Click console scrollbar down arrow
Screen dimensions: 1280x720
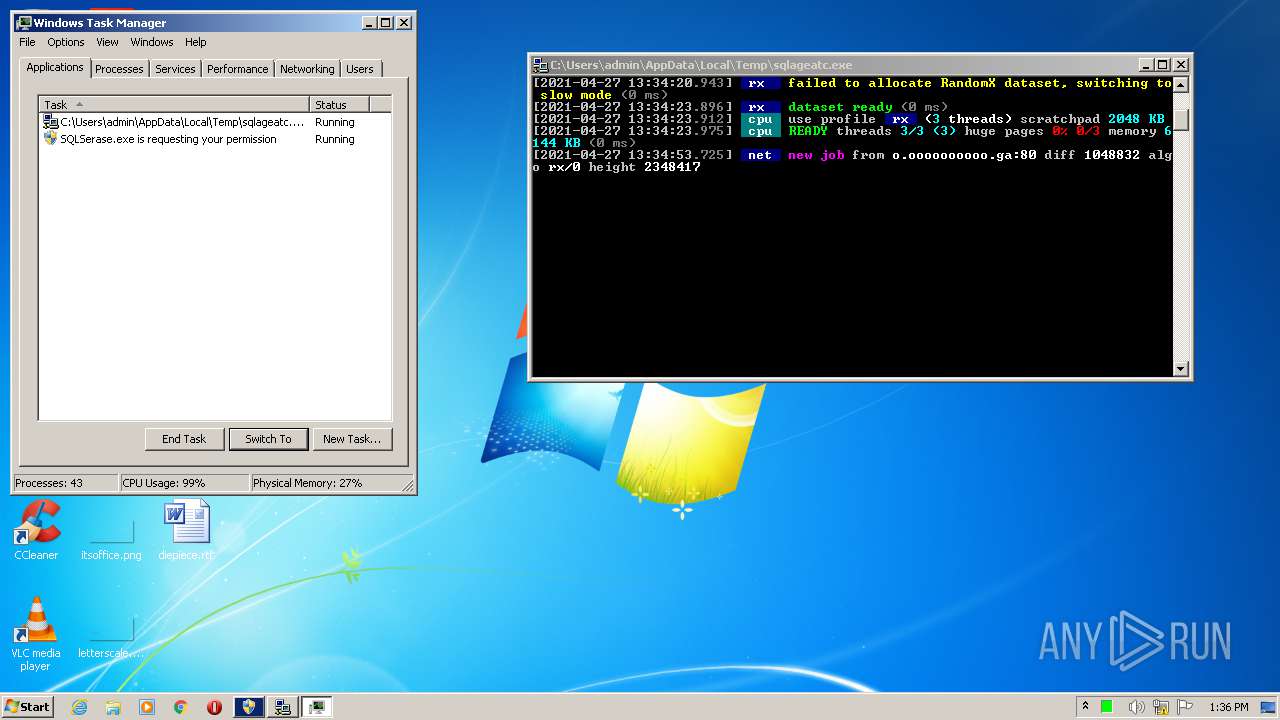(x=1181, y=369)
